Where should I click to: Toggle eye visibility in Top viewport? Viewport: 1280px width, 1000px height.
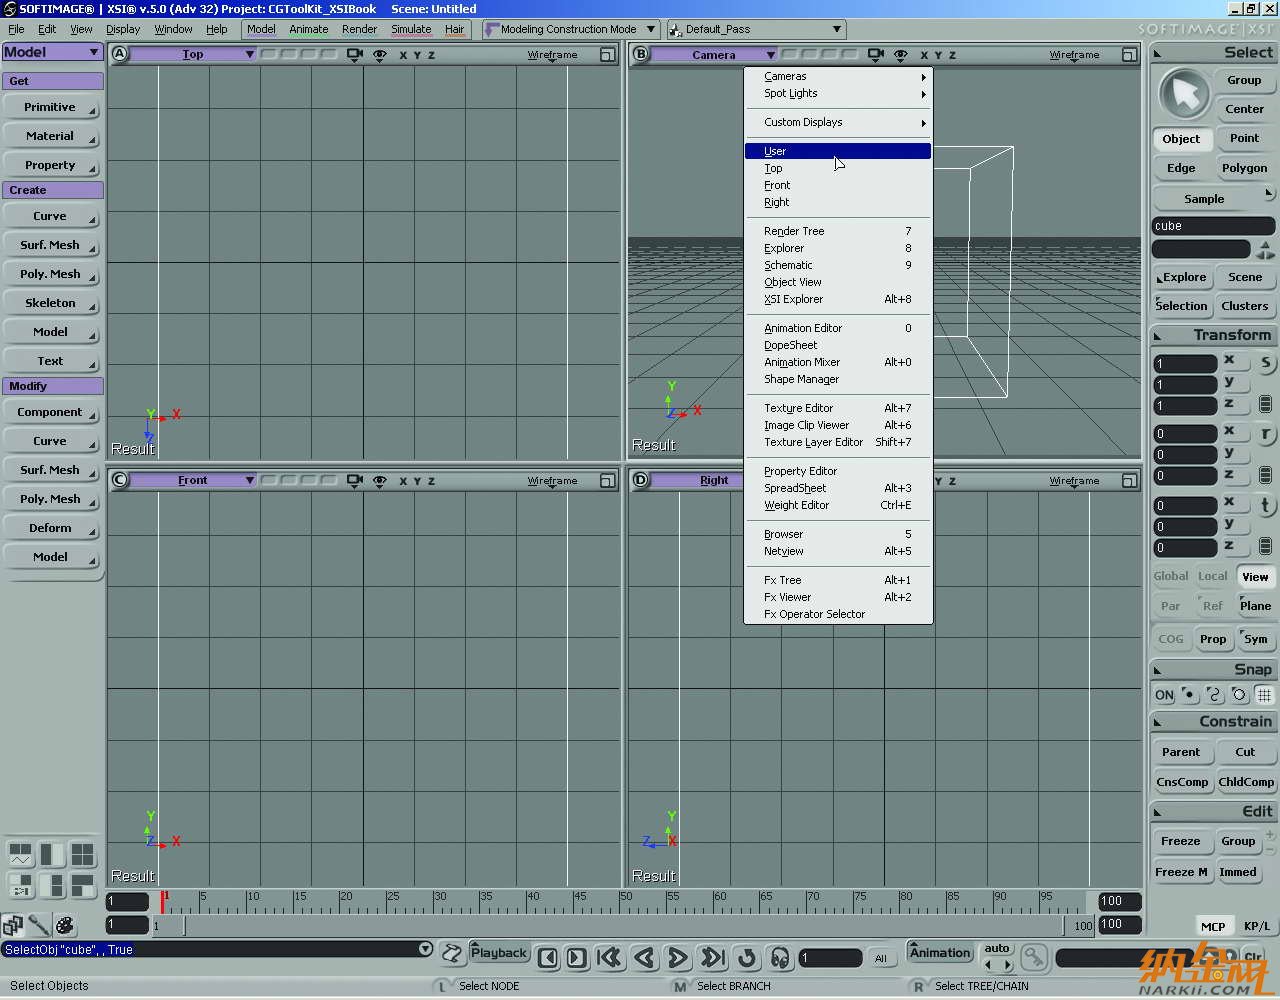click(380, 55)
